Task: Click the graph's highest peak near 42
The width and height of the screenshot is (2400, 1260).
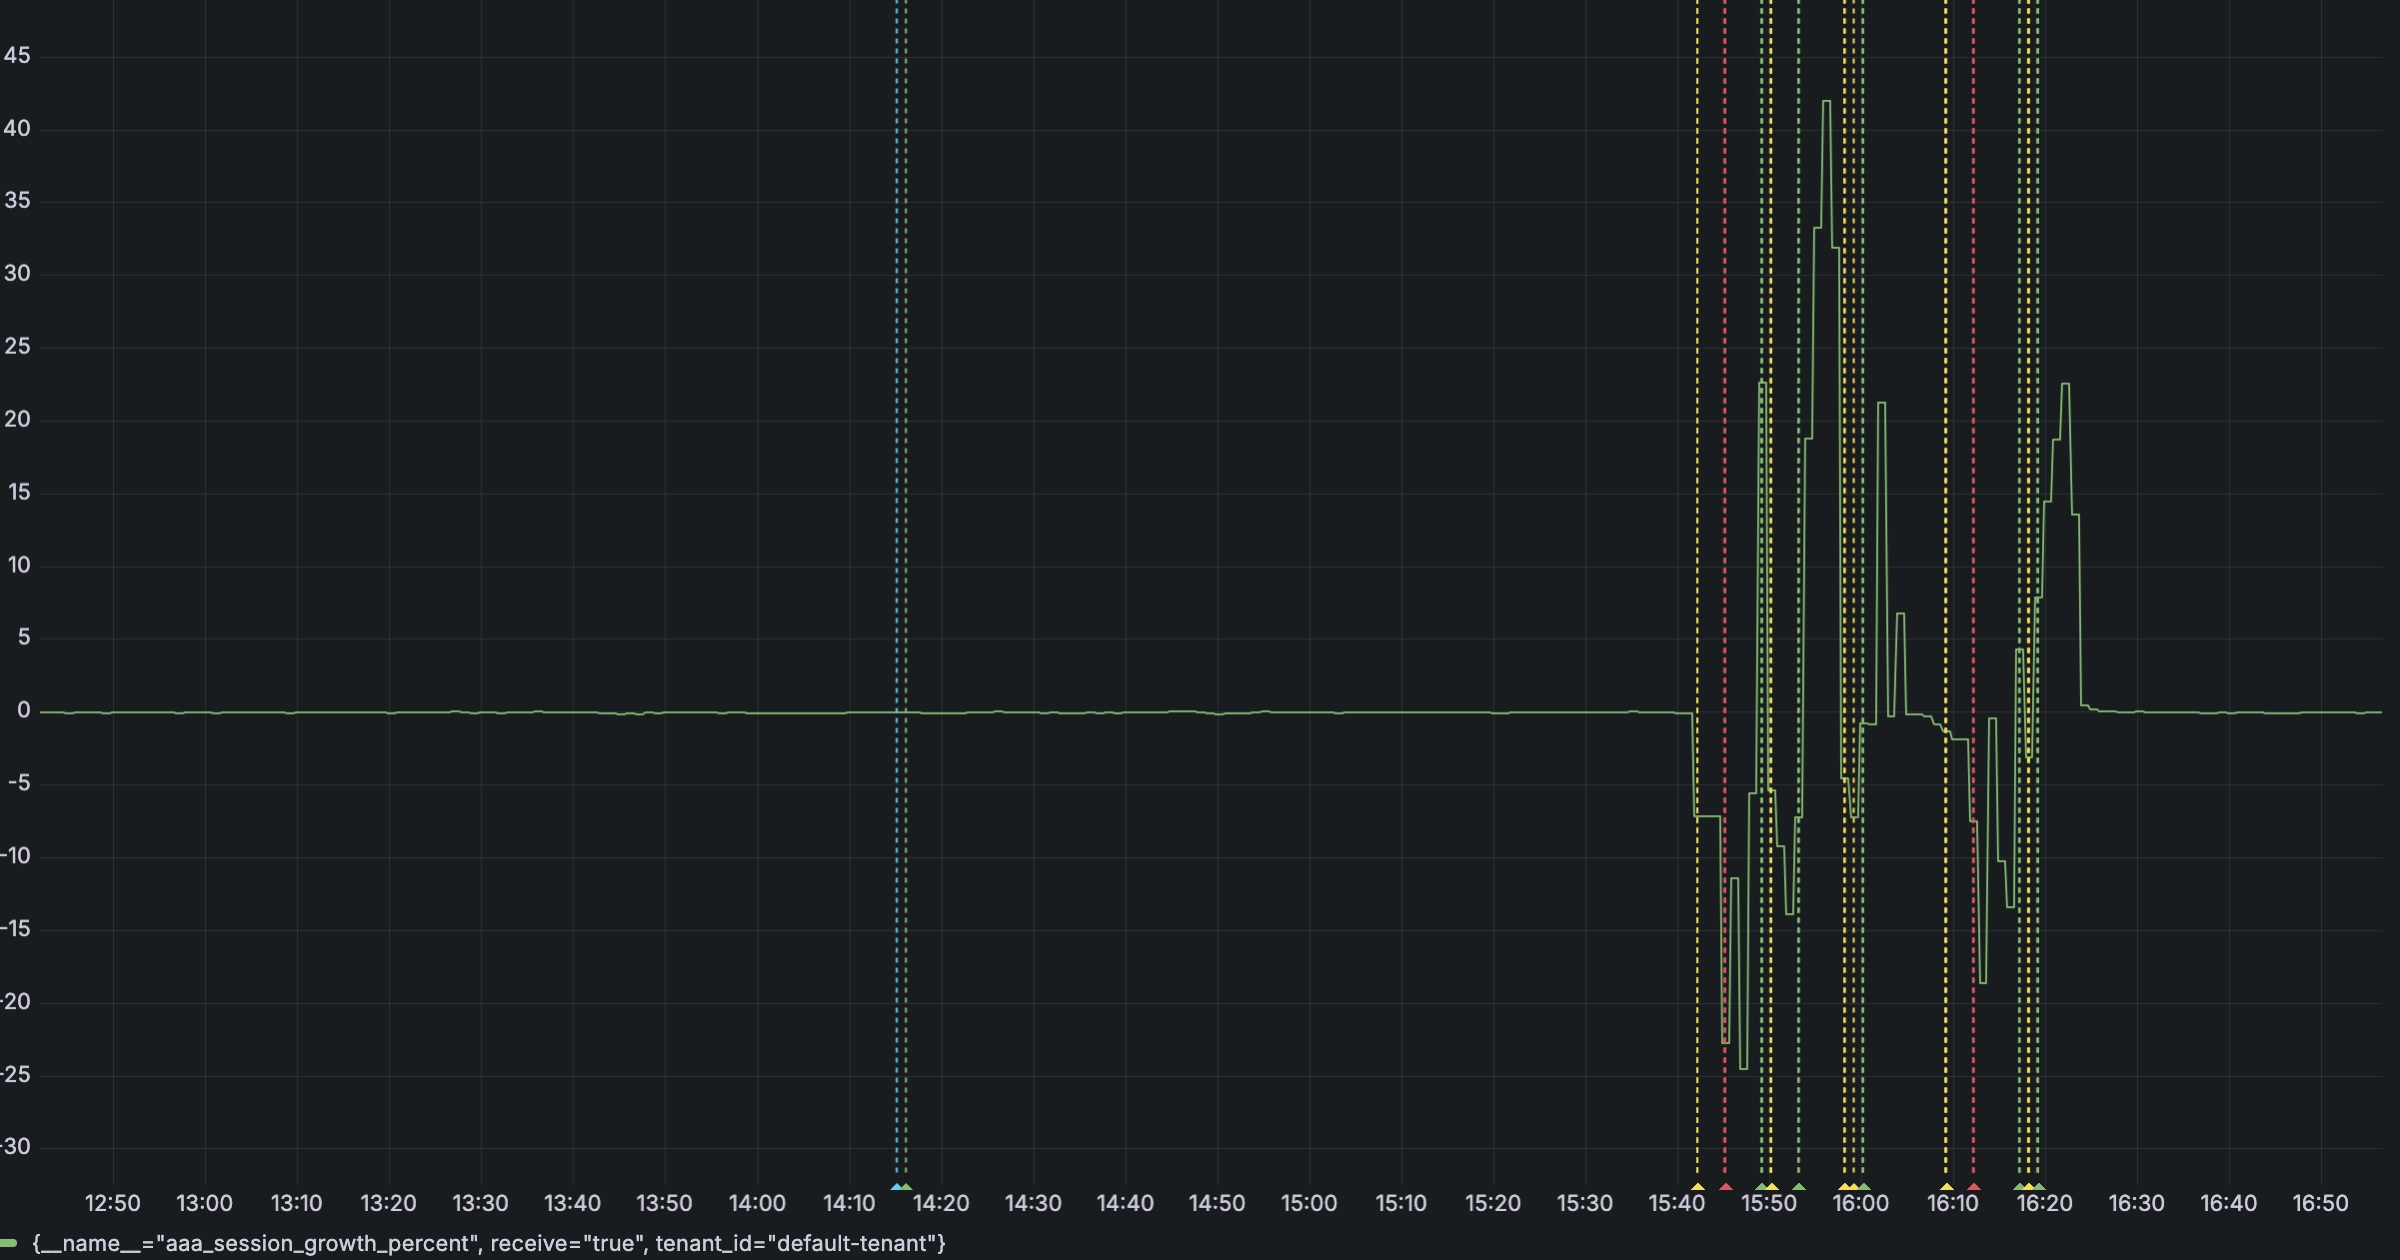Action: tap(1826, 102)
